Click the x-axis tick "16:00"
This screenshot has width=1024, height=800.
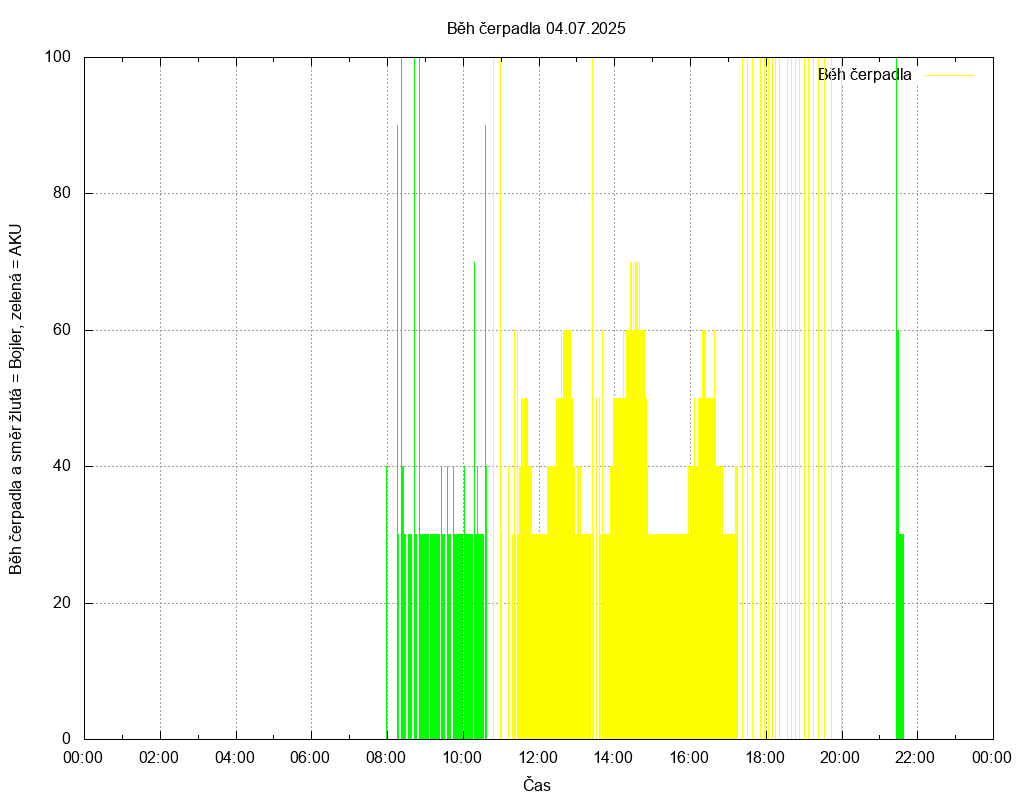click(689, 758)
